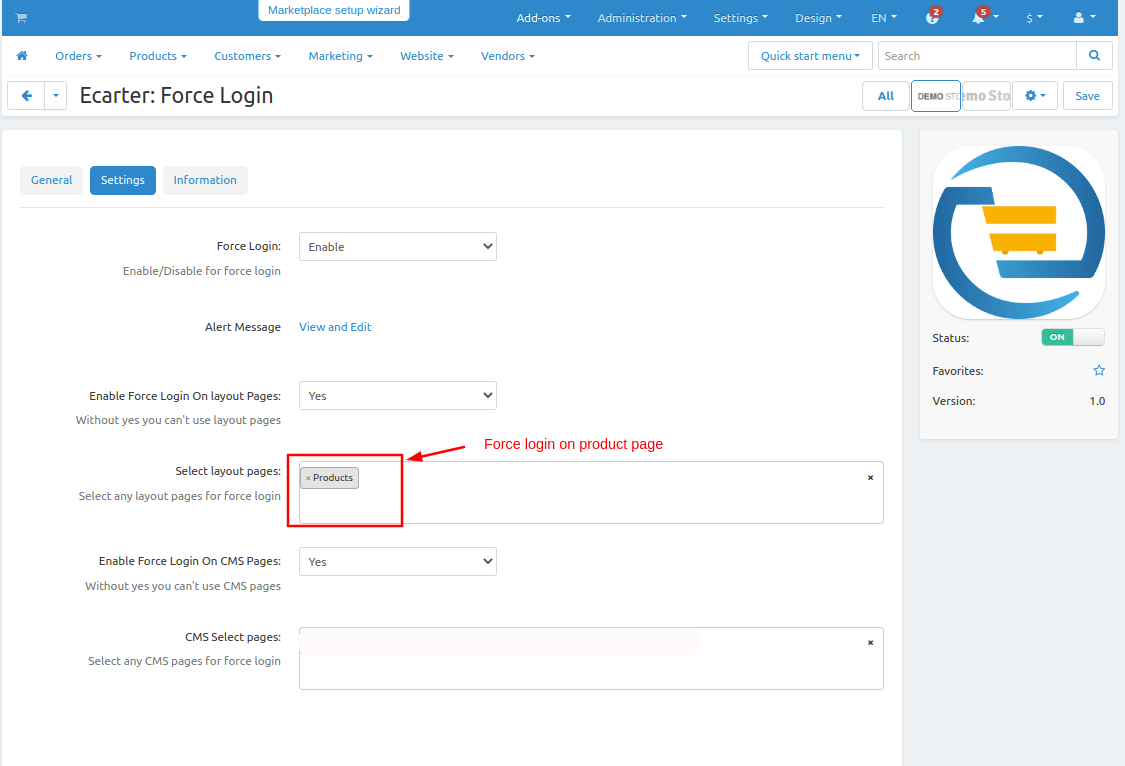Viewport: 1125px width, 766px height.
Task: Toggle the add-on Status switch
Action: pyautogui.click(x=1073, y=337)
